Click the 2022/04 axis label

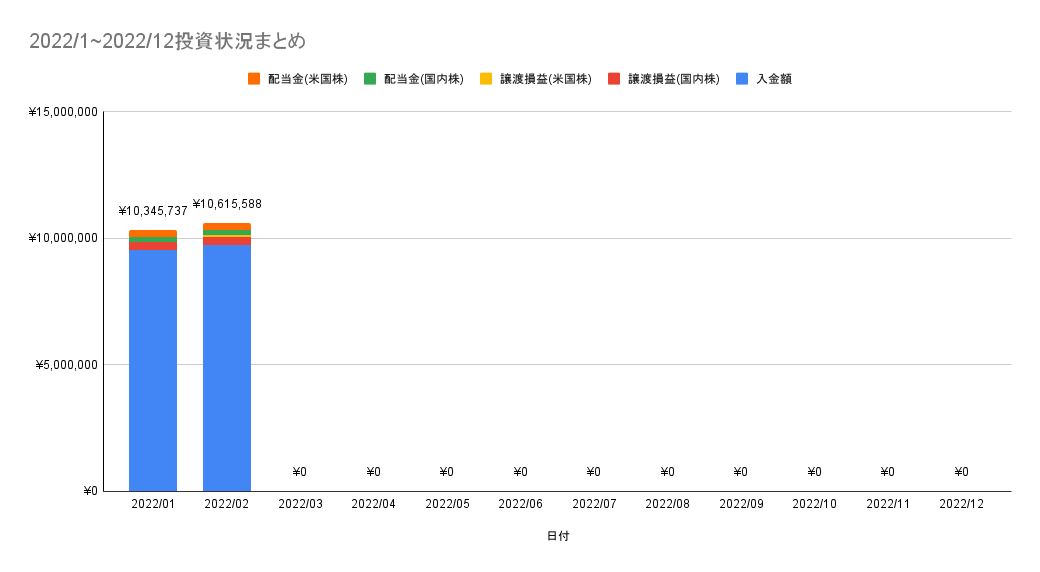[x=373, y=504]
